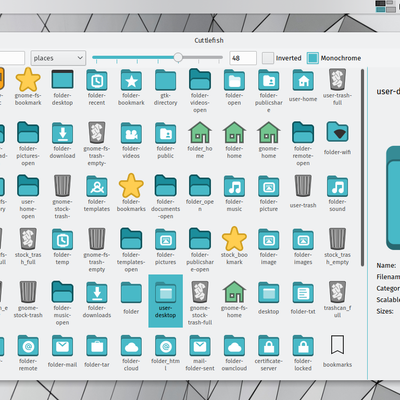Select the folder-remote-open icon
The image size is (400, 400).
coord(303,132)
